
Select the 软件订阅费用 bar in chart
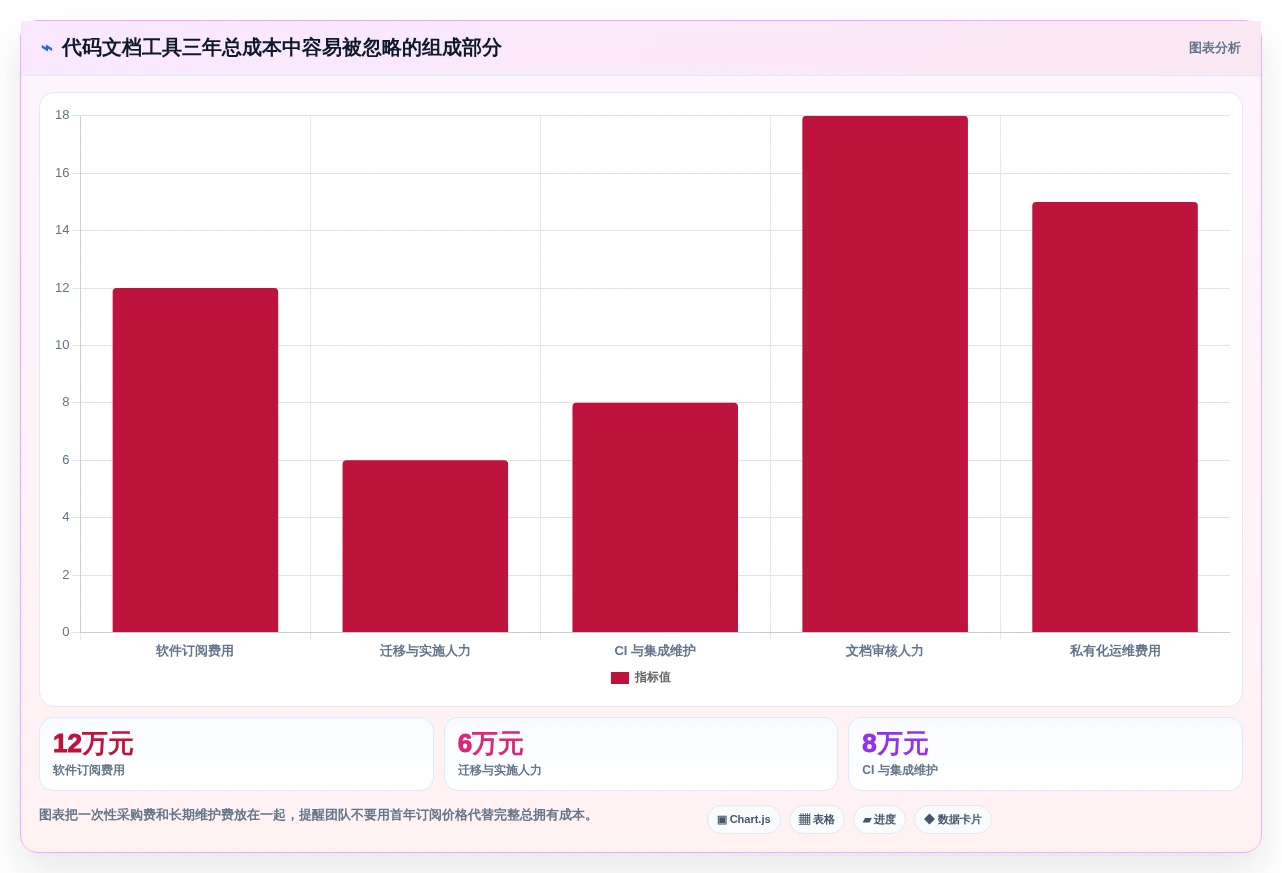tap(195, 460)
